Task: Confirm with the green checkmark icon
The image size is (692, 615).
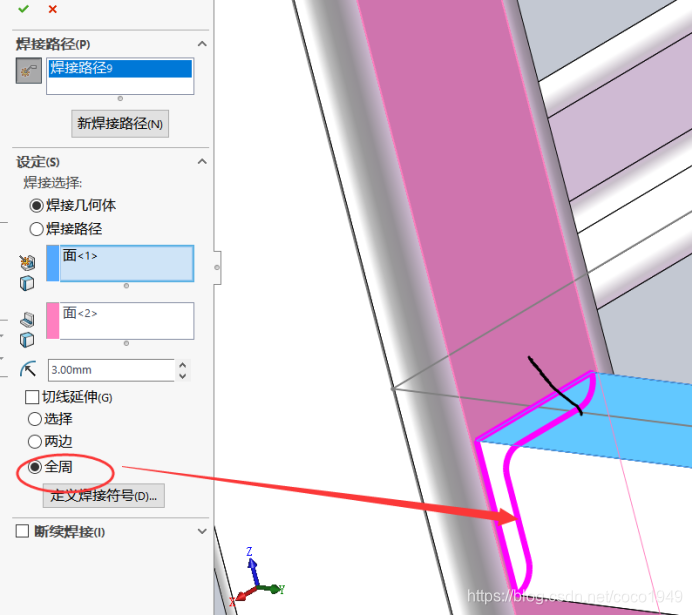Action: coord(23,9)
